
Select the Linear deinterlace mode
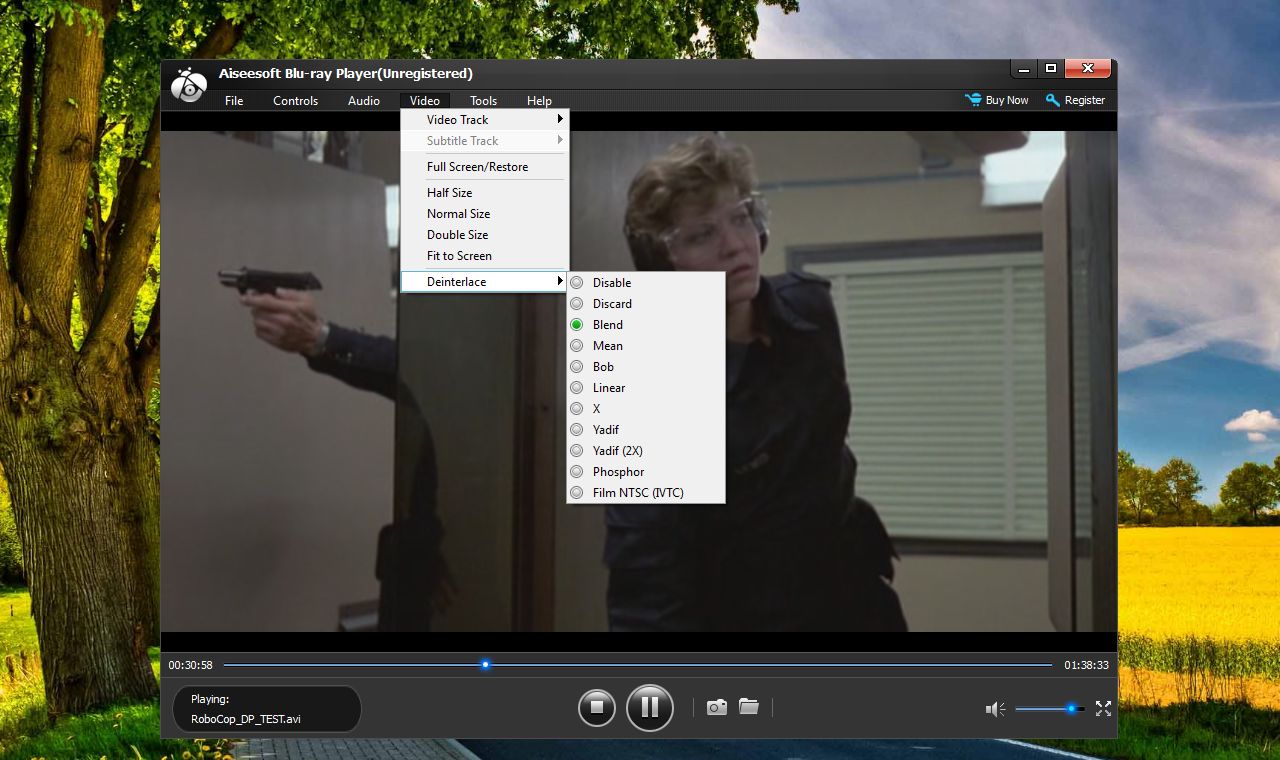click(x=646, y=388)
